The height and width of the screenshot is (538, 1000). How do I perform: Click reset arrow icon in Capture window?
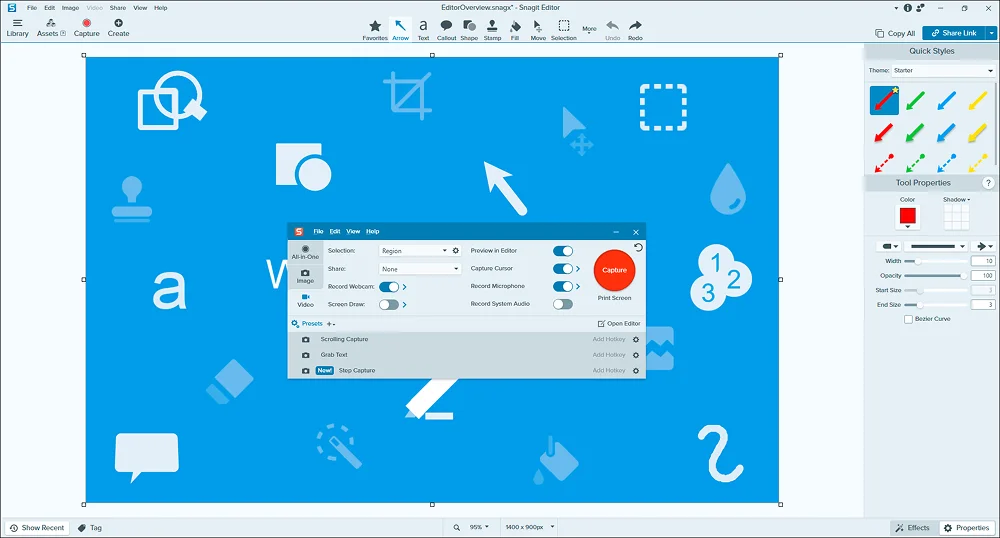point(638,247)
